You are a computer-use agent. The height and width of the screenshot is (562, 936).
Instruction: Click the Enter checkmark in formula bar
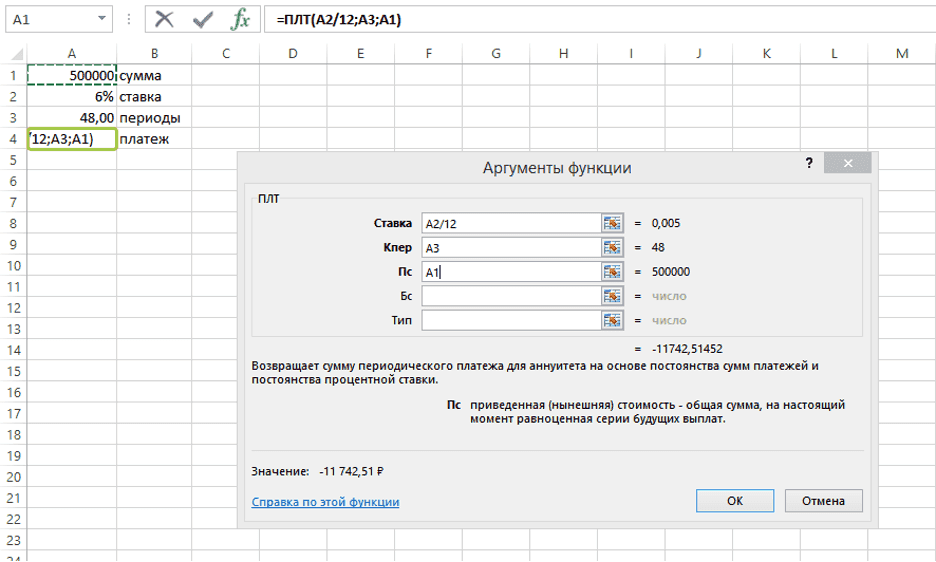click(203, 20)
